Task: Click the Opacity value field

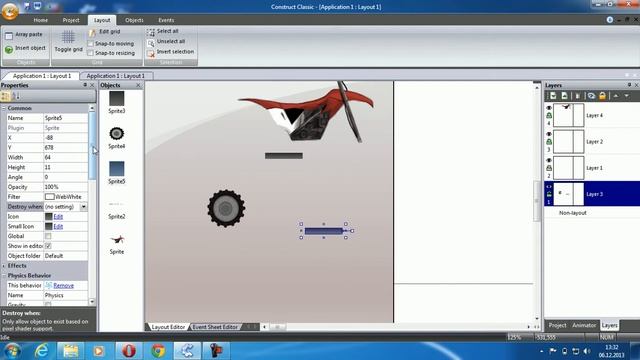Action: click(65, 187)
